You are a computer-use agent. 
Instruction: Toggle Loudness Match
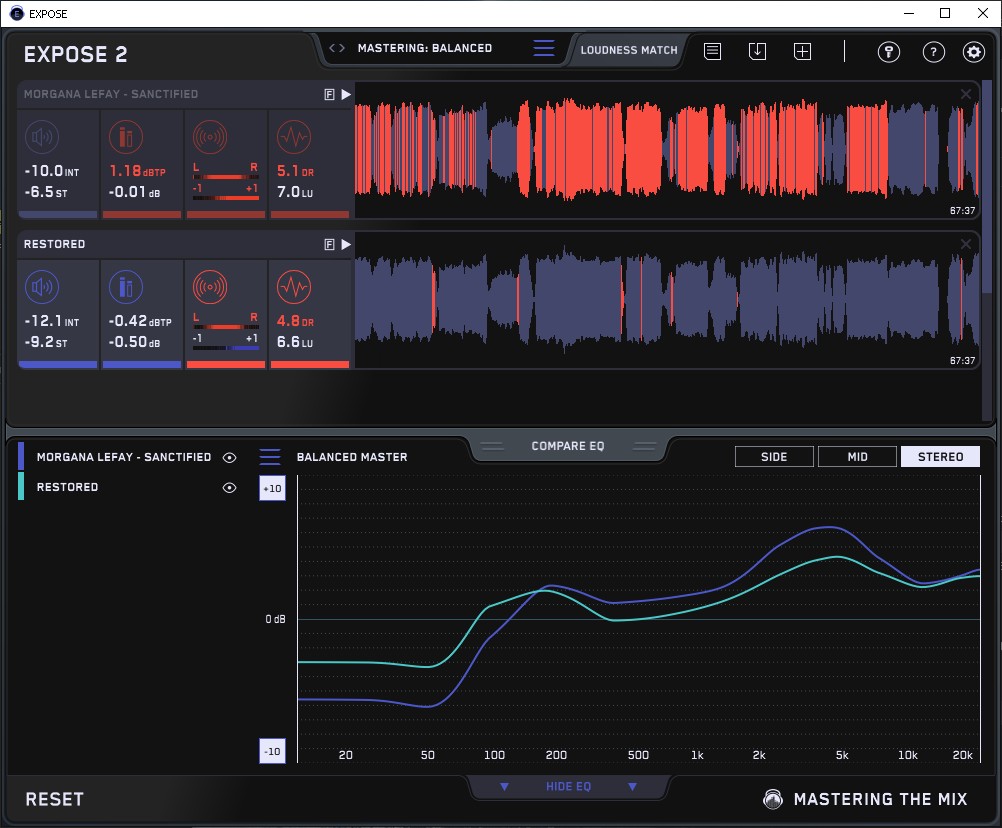coord(629,50)
